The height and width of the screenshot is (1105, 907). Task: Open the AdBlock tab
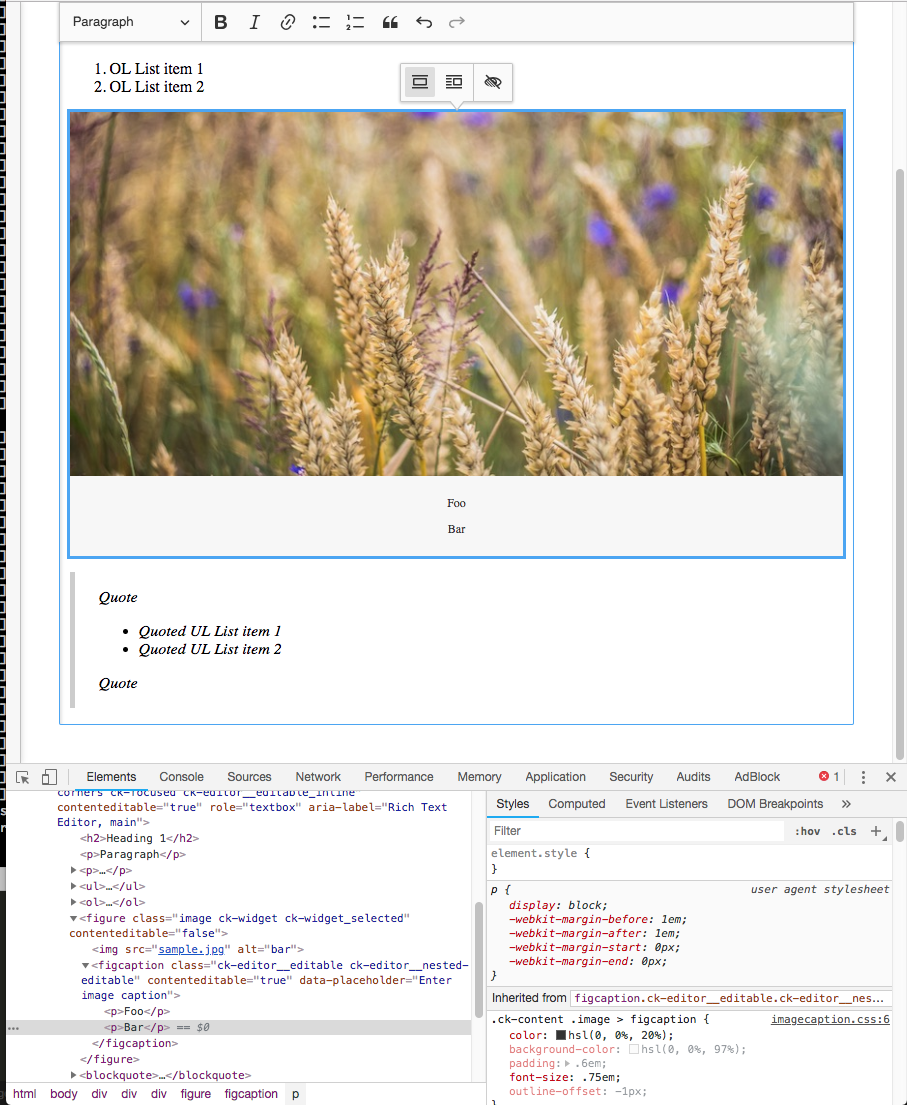tap(757, 777)
